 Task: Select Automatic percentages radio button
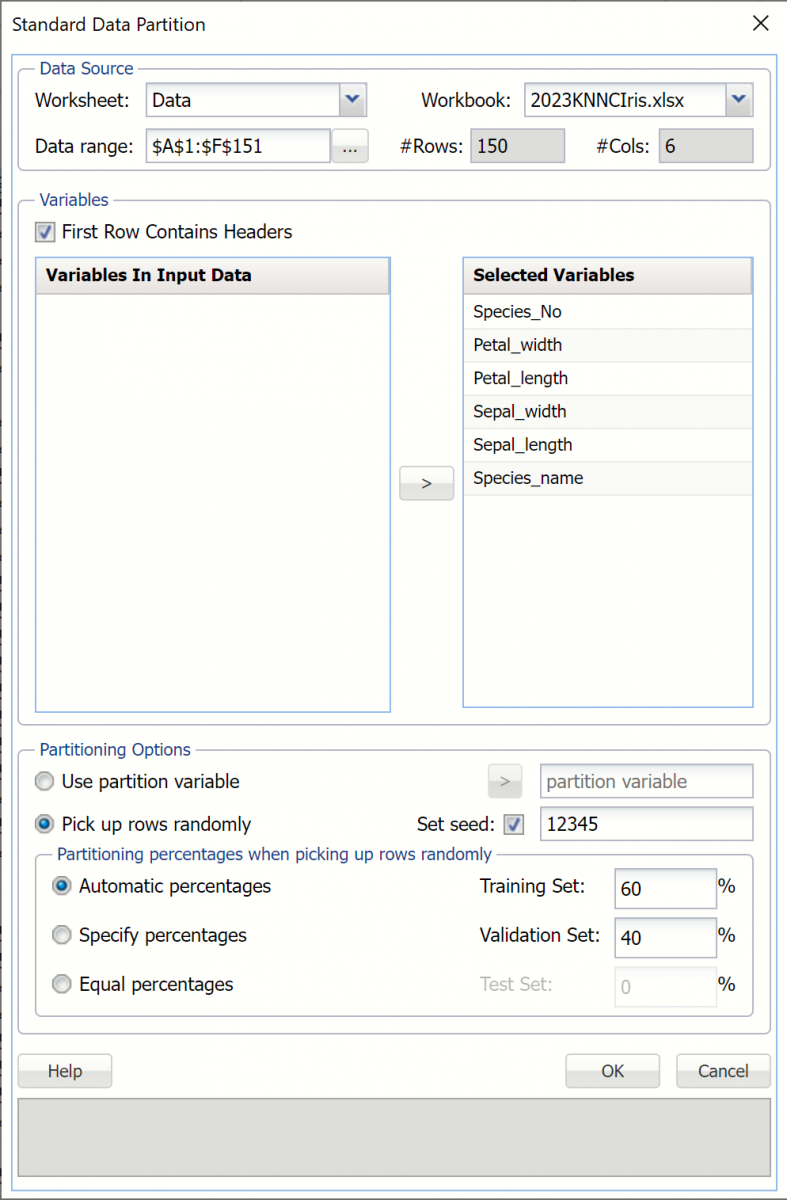(x=62, y=886)
